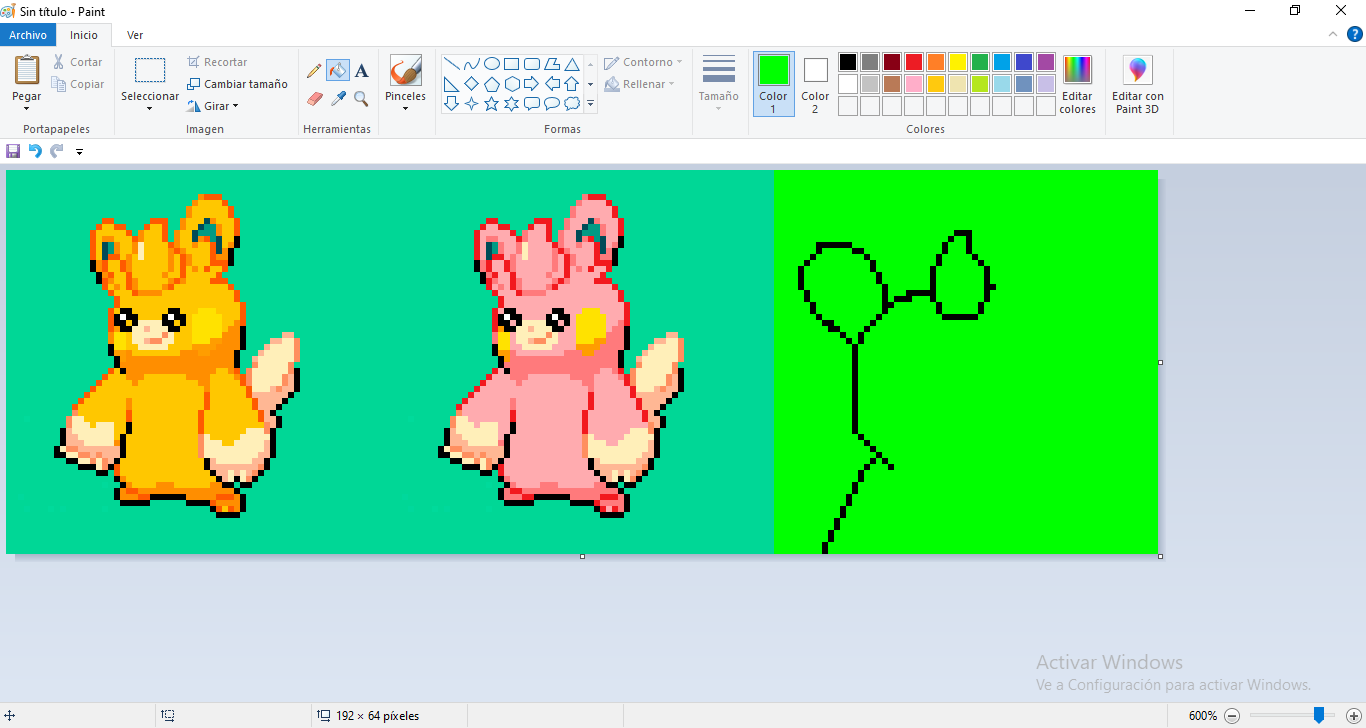This screenshot has height=728, width=1366.
Task: Switch active slot to Color 2
Action: [815, 84]
